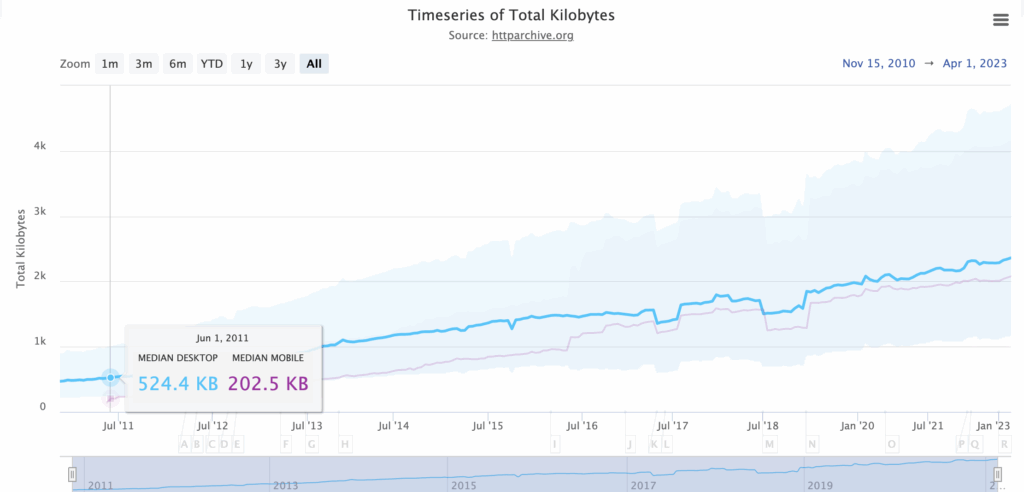The image size is (1024, 492).
Task: Click the flag marker labeled H
Action: [345, 444]
